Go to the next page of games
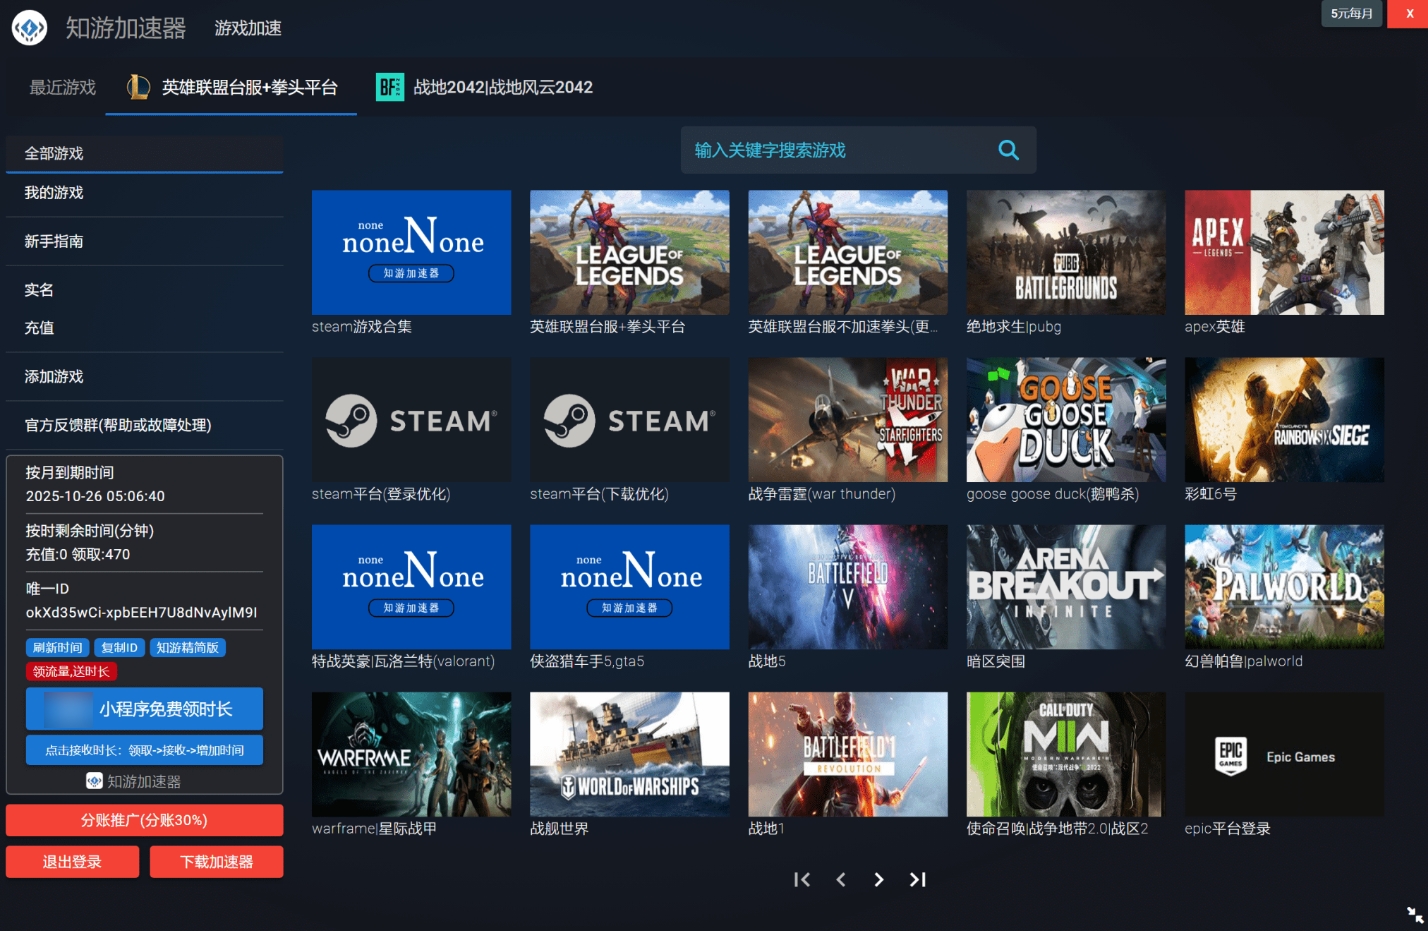The image size is (1428, 931). tap(879, 879)
